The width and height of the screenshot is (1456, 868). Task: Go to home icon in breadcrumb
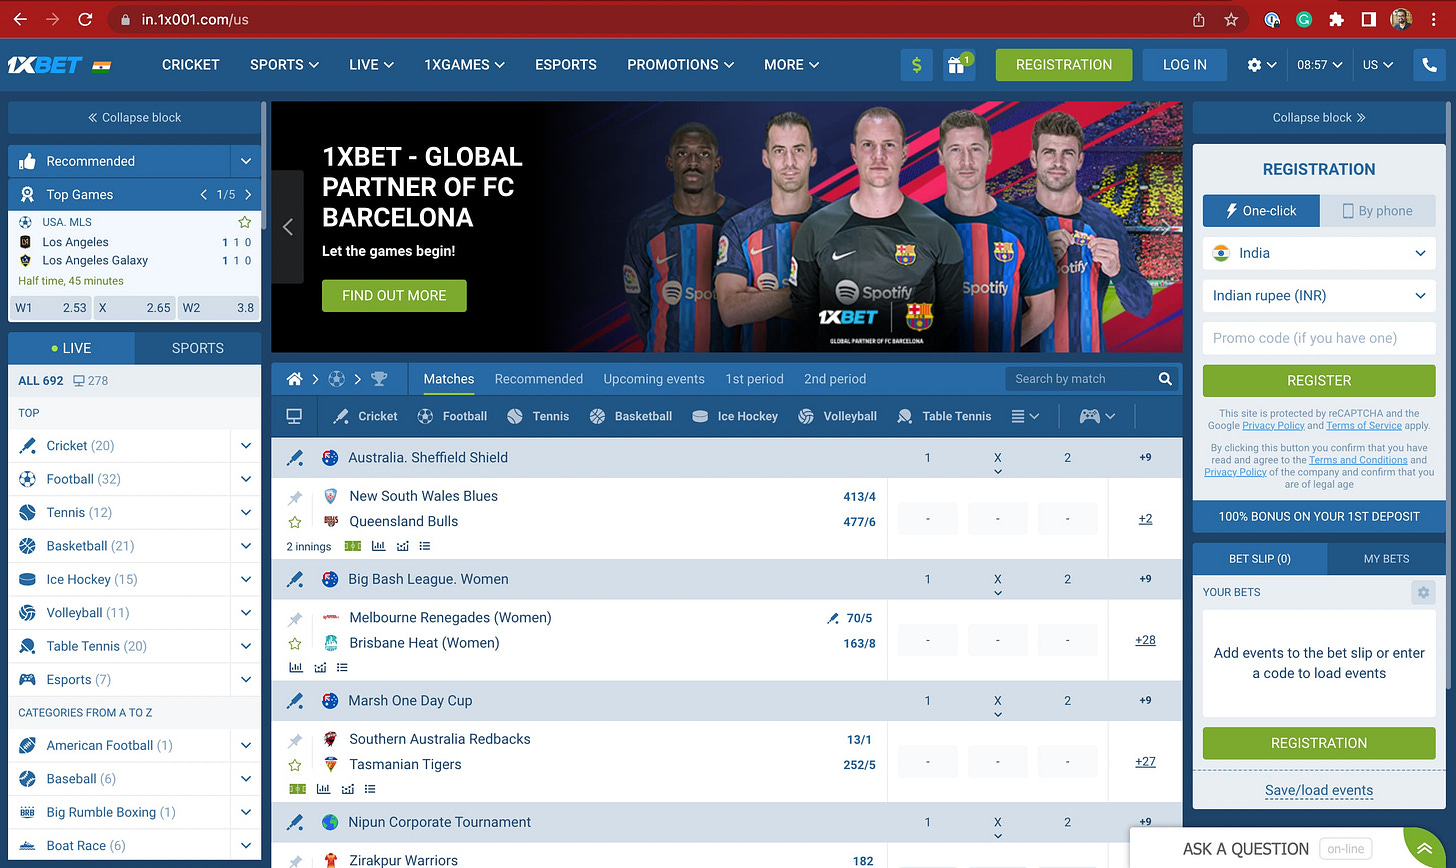click(x=294, y=379)
